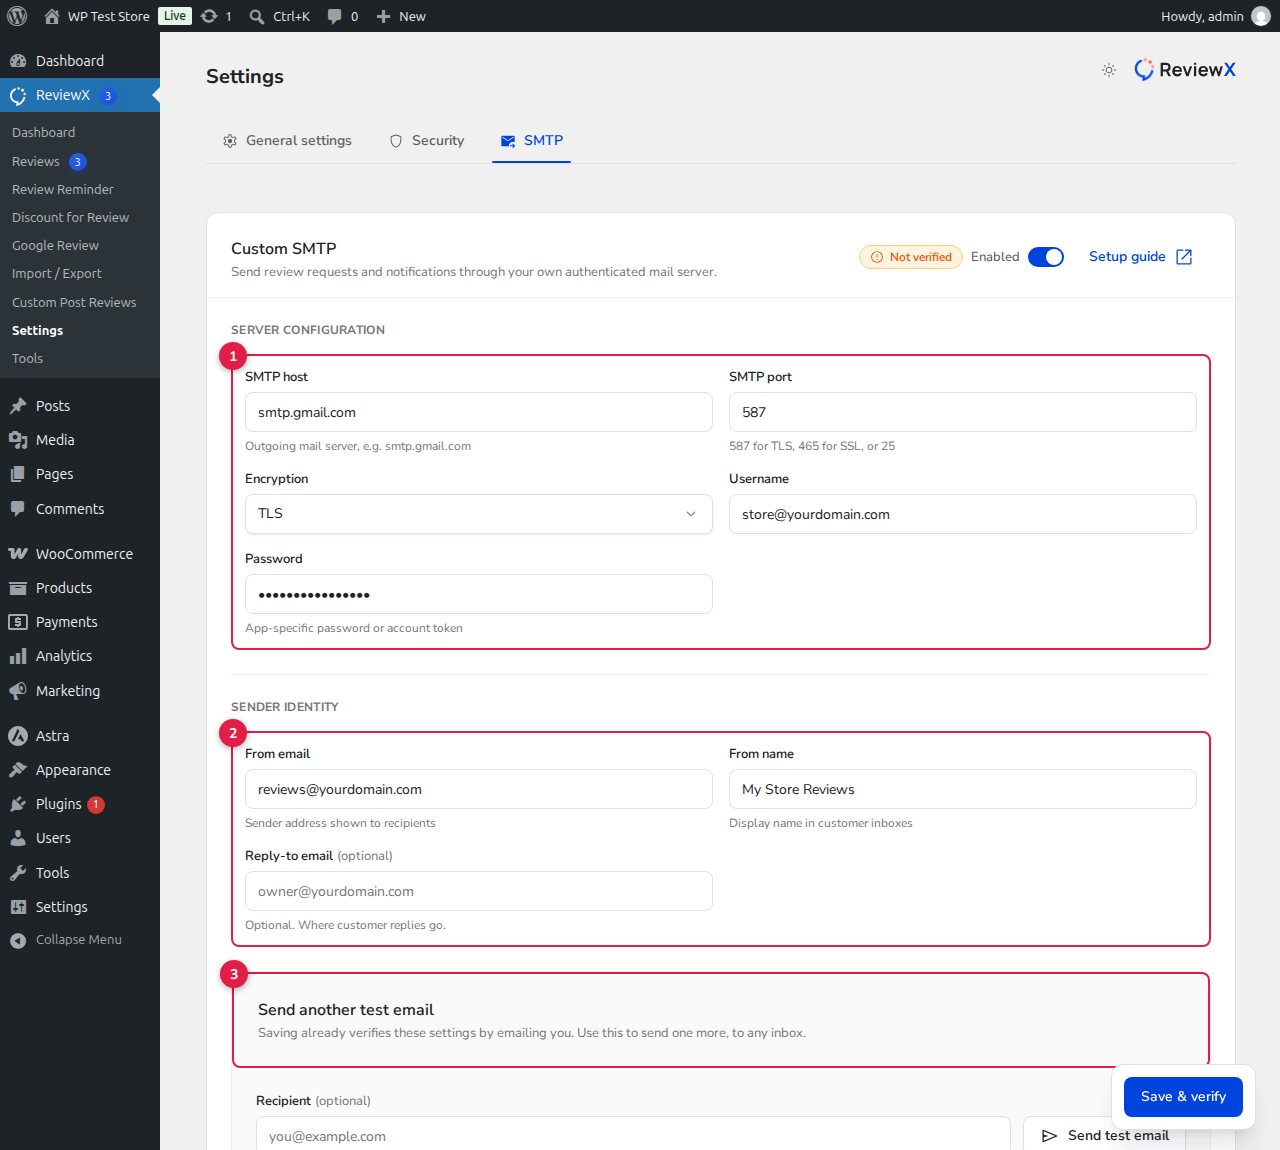
Task: Click the WordPress logo icon
Action: pyautogui.click(x=17, y=16)
